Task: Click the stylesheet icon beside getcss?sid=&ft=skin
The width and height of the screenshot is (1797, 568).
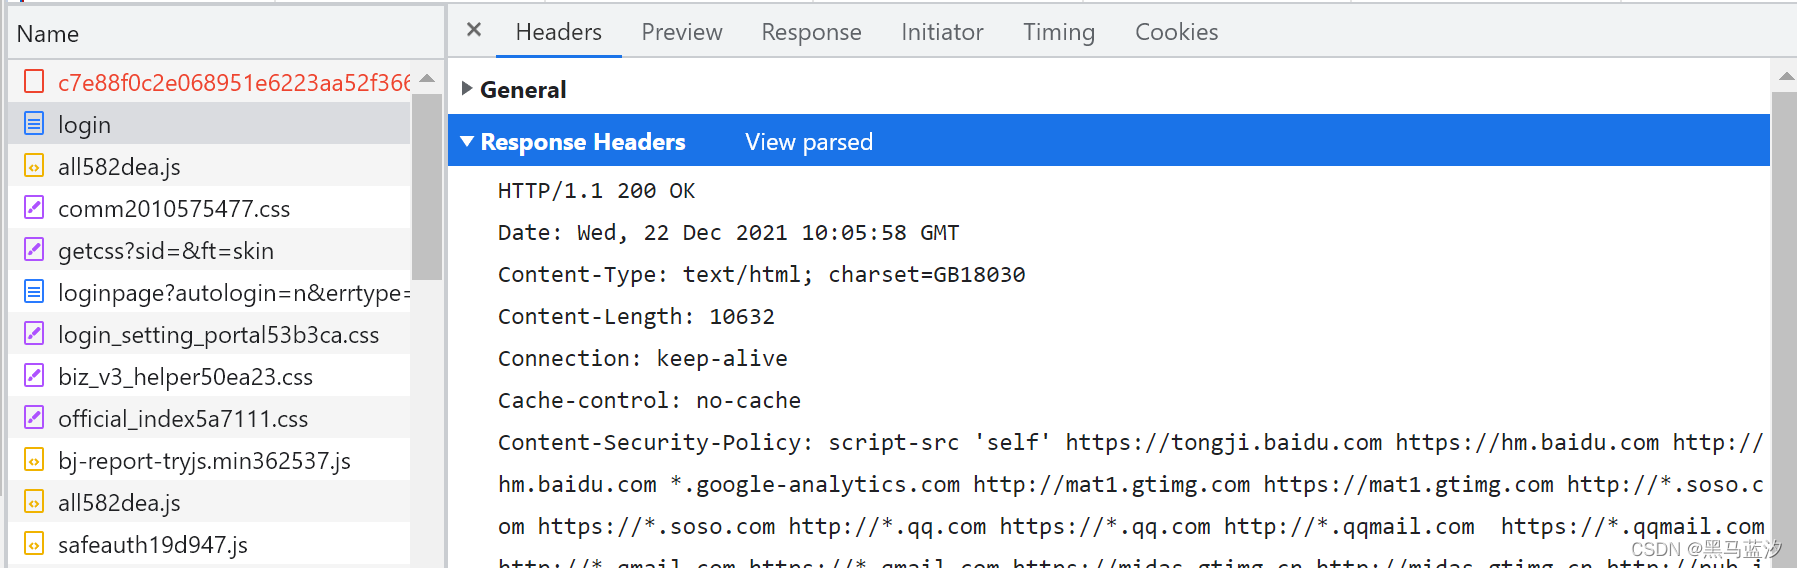Action: tap(34, 250)
